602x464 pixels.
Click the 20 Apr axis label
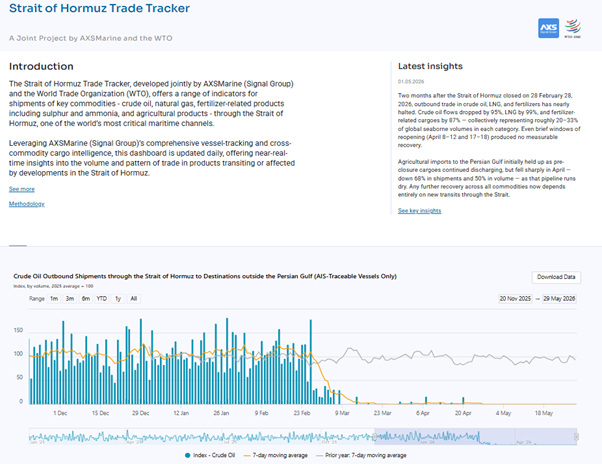(463, 413)
